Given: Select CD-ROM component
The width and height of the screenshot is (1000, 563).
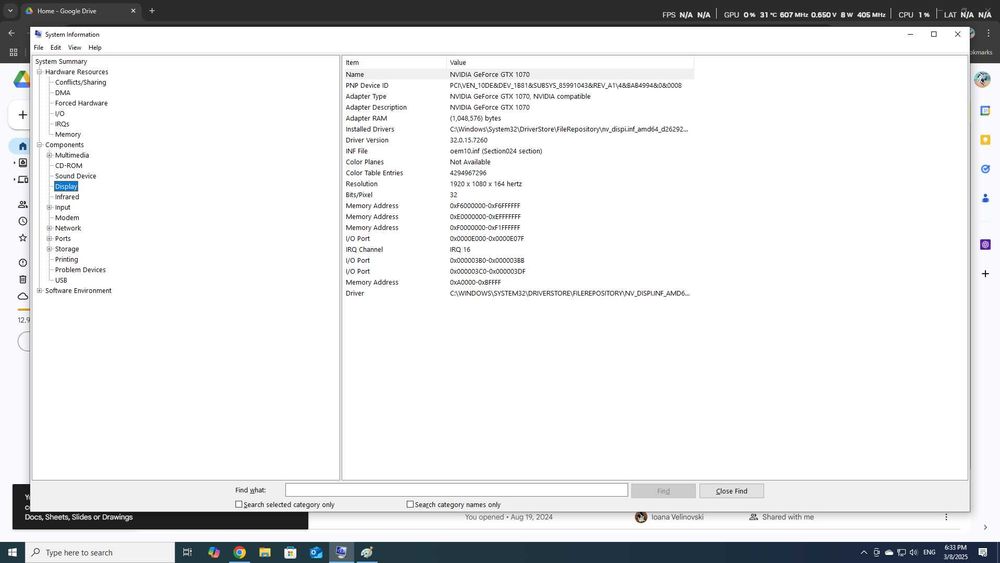Looking at the screenshot, I should (68, 166).
